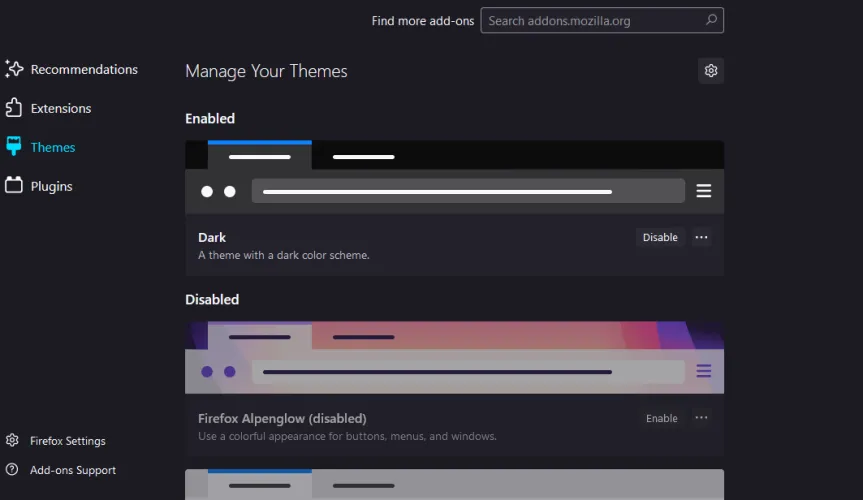The height and width of the screenshot is (500, 863).
Task: Click the Firefox Settings gear icon
Action: (12, 441)
